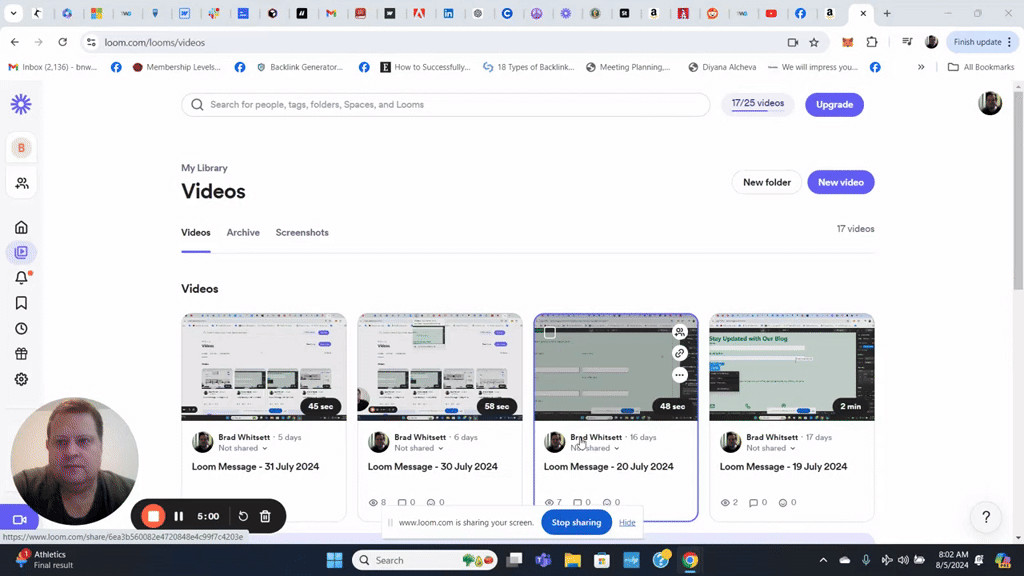Expand 'Not shared' dropdown on 30 July video
The height and width of the screenshot is (576, 1024).
click(419, 448)
